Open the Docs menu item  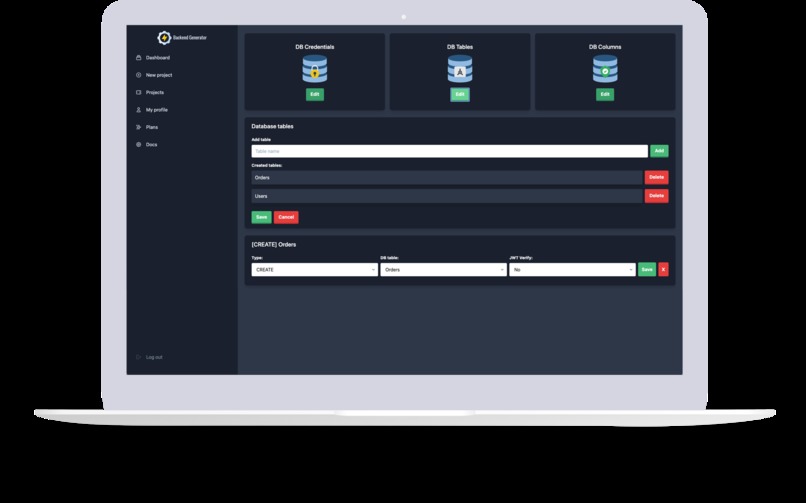click(151, 144)
